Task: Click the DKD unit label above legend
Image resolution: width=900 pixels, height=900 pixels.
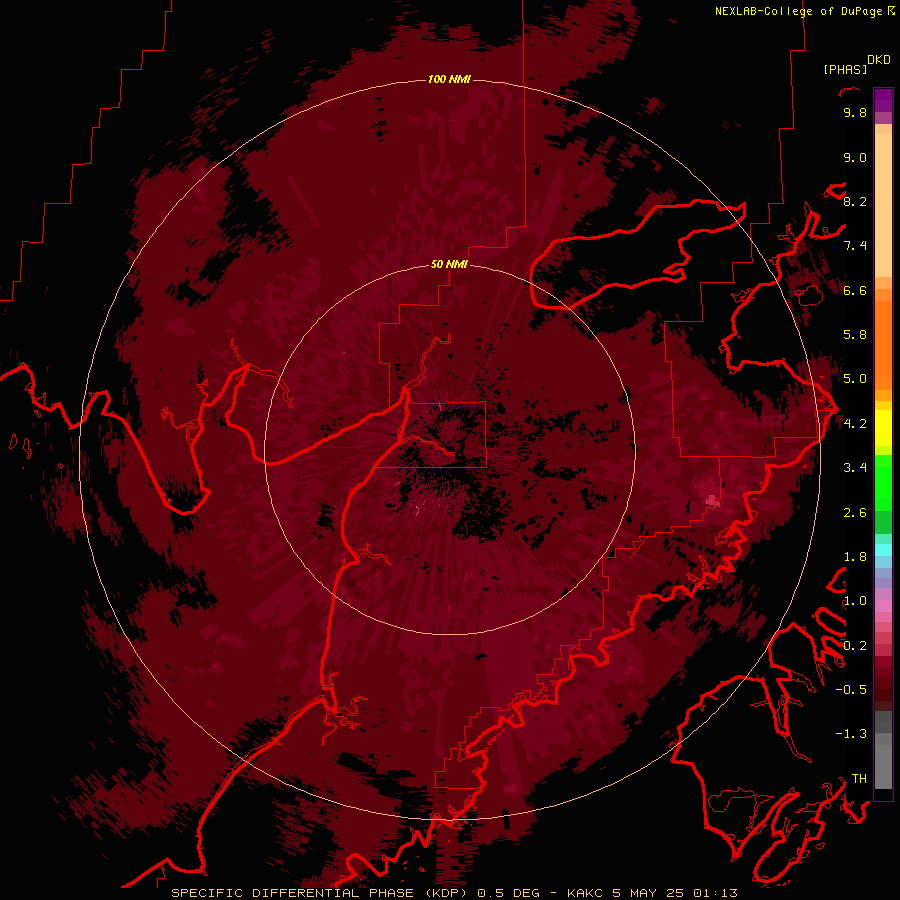Action: (x=878, y=60)
